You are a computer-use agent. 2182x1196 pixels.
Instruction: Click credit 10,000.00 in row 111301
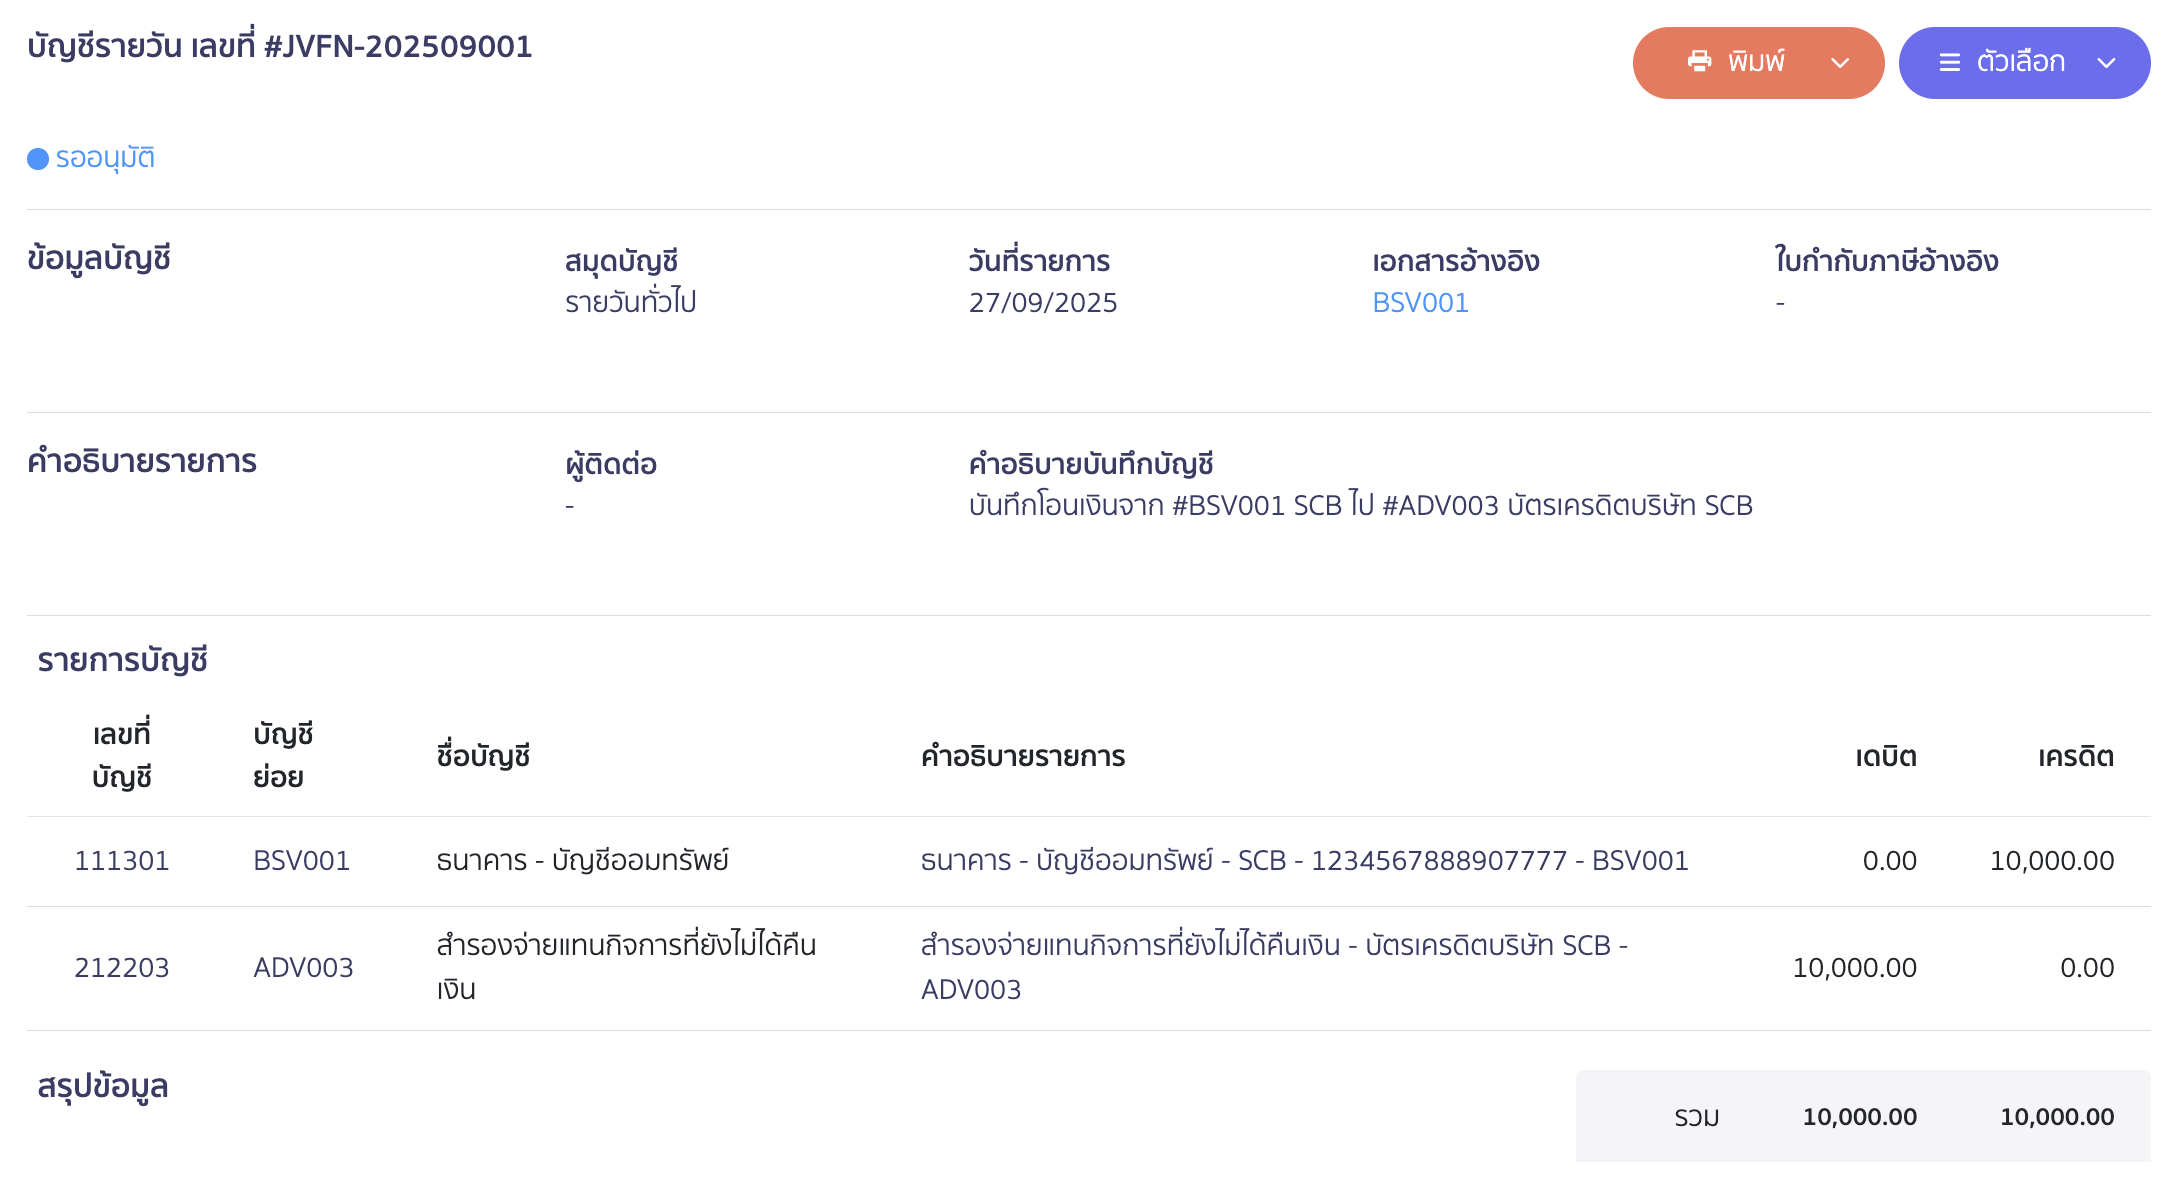pos(2052,861)
